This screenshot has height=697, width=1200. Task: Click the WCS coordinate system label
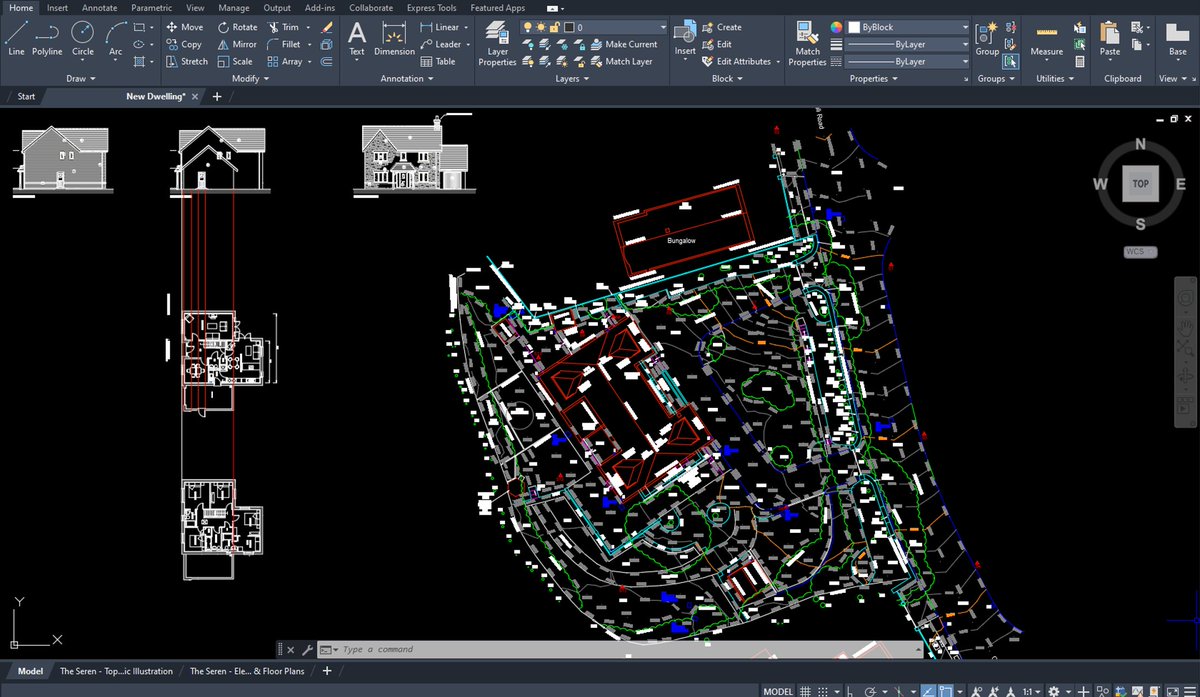click(x=1140, y=251)
